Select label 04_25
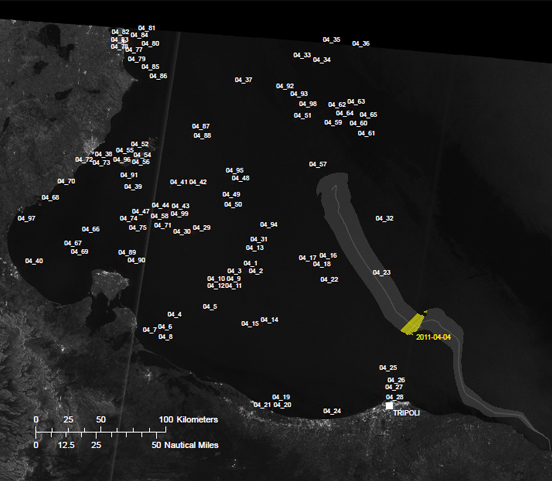 point(388,368)
